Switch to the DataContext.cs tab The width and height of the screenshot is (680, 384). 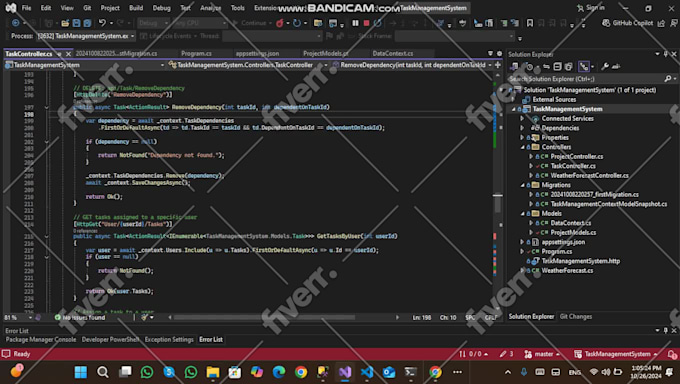393,53
